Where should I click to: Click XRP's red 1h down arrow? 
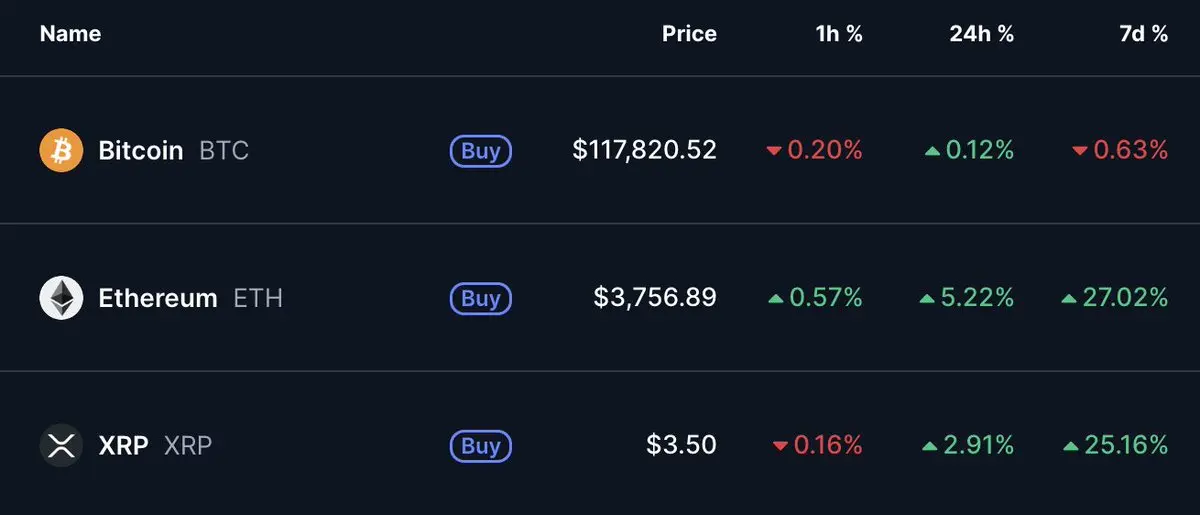point(781,446)
